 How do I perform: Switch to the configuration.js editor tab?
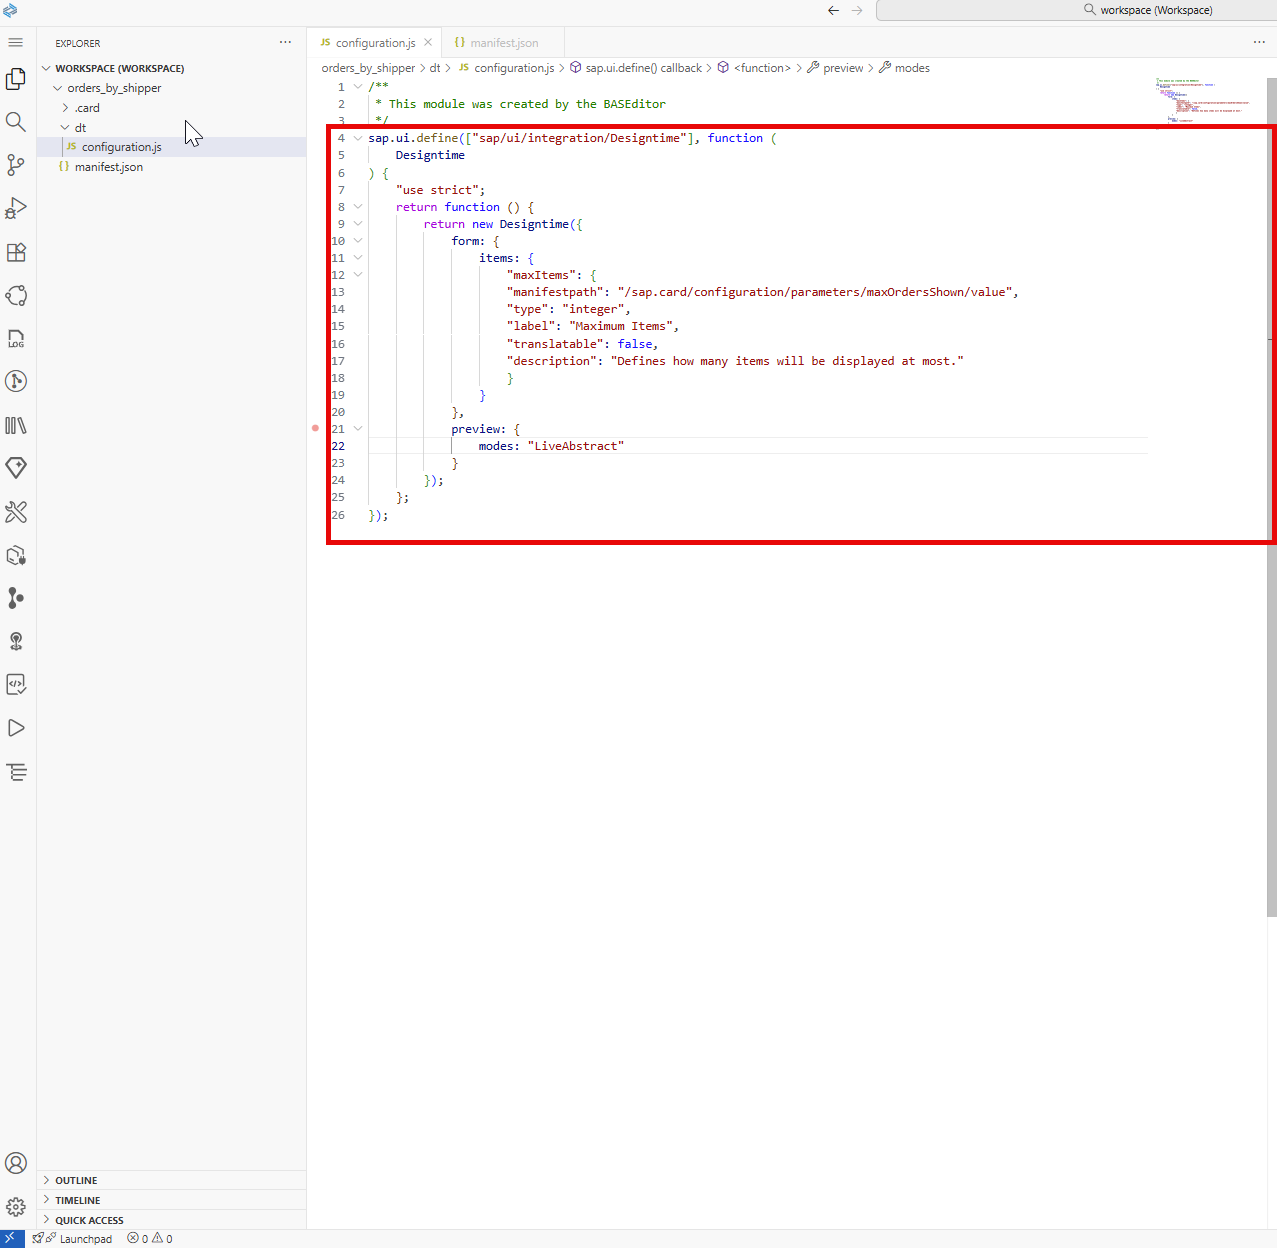[374, 43]
